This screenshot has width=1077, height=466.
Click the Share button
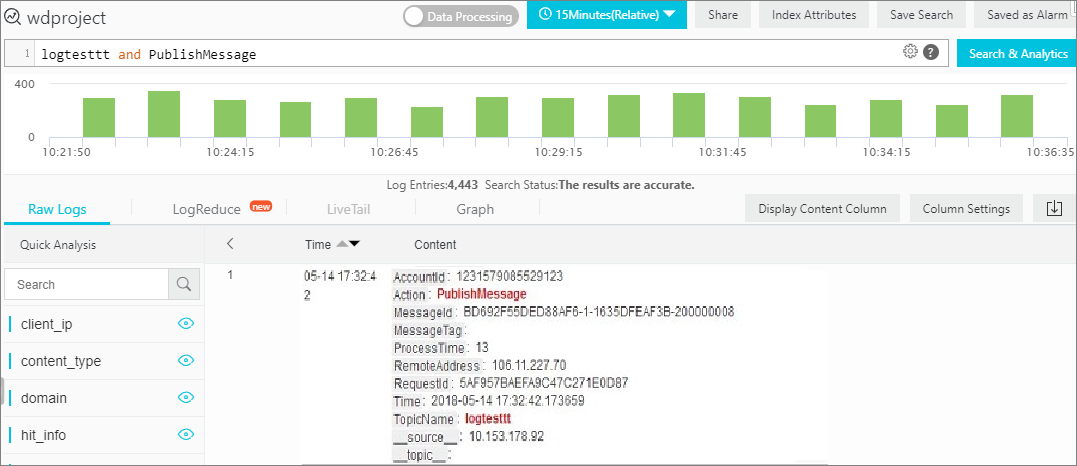coord(723,14)
